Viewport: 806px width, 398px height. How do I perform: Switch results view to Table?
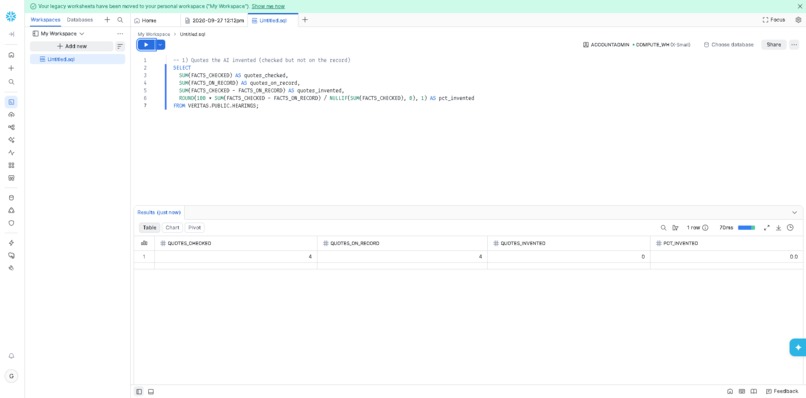(x=150, y=228)
